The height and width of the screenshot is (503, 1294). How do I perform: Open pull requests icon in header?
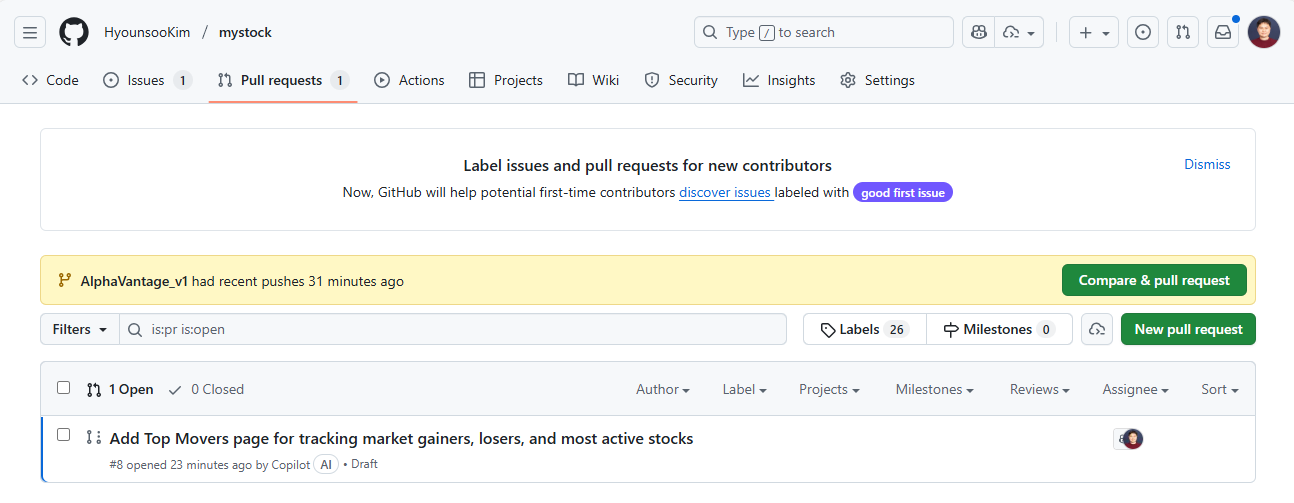(x=1183, y=32)
